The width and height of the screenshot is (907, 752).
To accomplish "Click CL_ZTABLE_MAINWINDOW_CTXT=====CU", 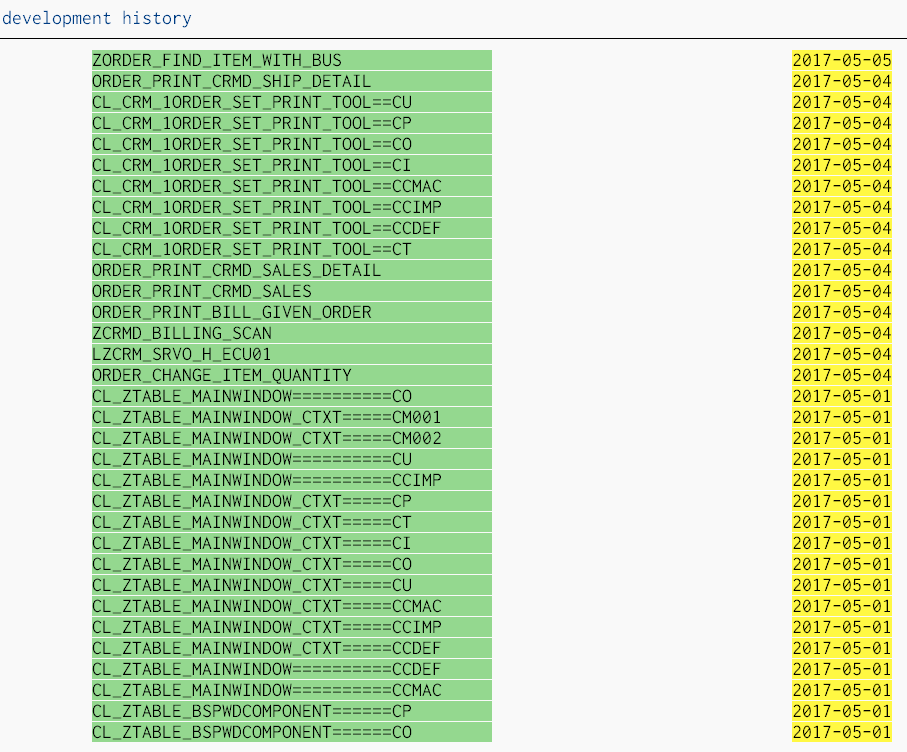I will (292, 585).
